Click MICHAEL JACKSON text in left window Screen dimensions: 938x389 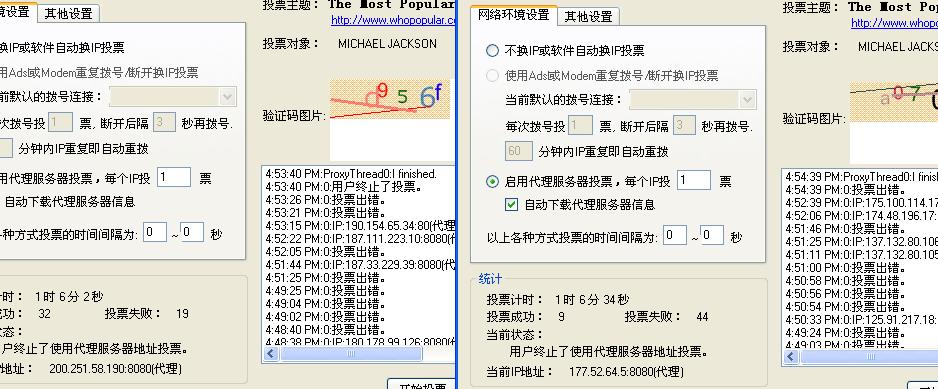[387, 44]
